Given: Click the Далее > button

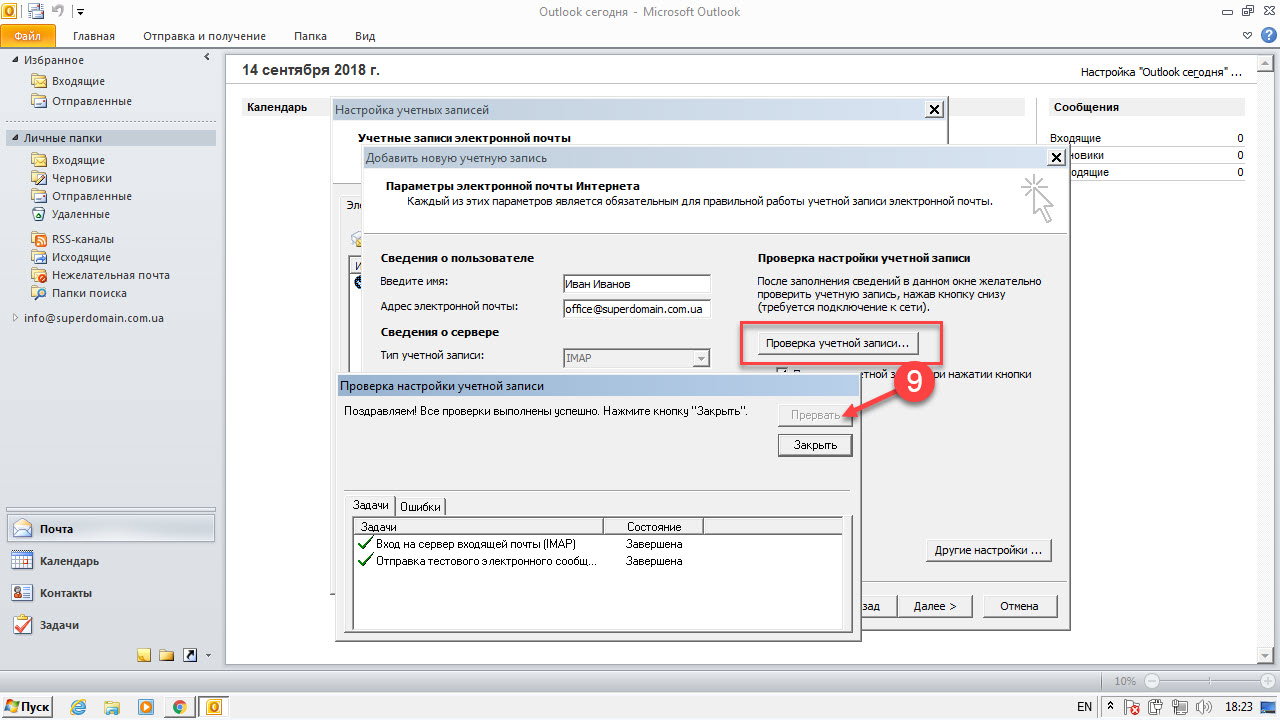Looking at the screenshot, I should pyautogui.click(x=935, y=606).
